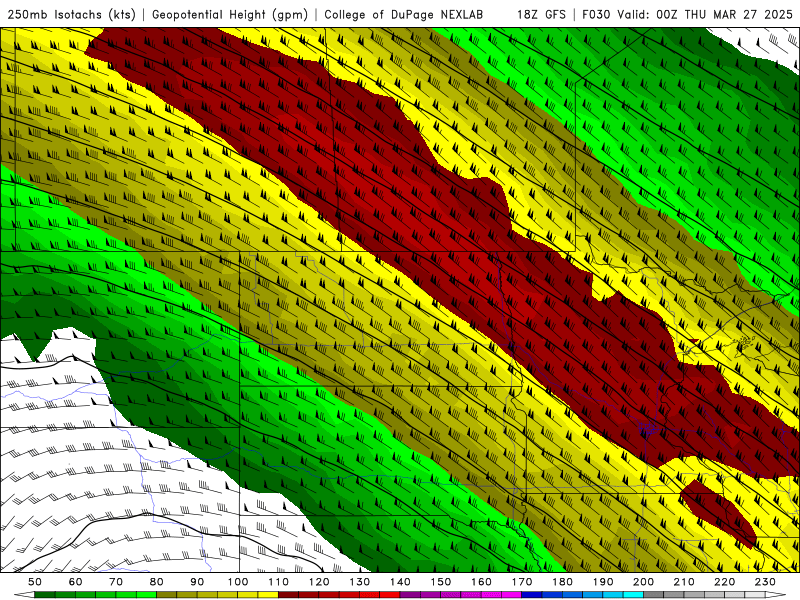This screenshot has width=800, height=600.
Task: Click the 220 value on the color scale
Action: (x=724, y=582)
